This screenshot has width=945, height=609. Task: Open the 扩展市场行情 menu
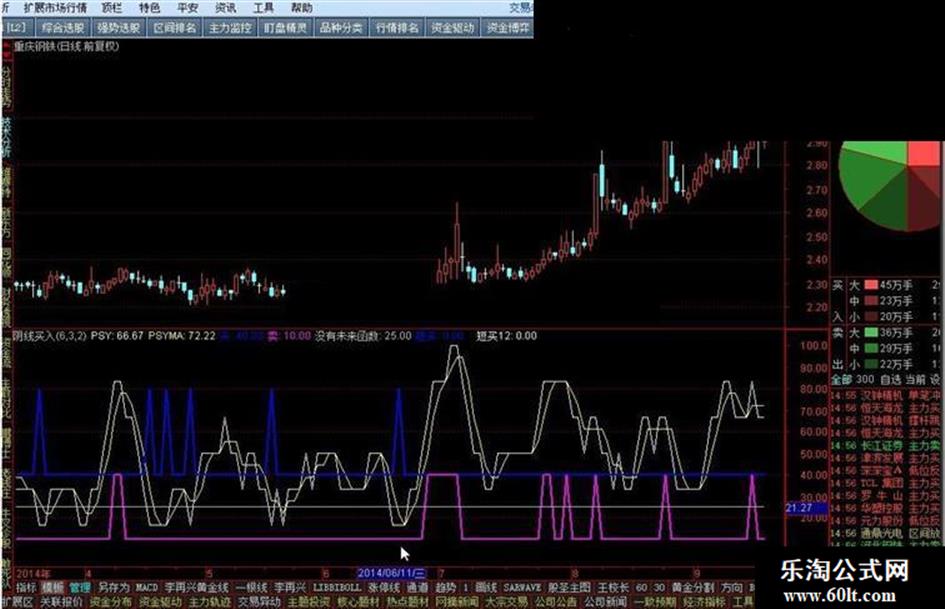(55, 8)
